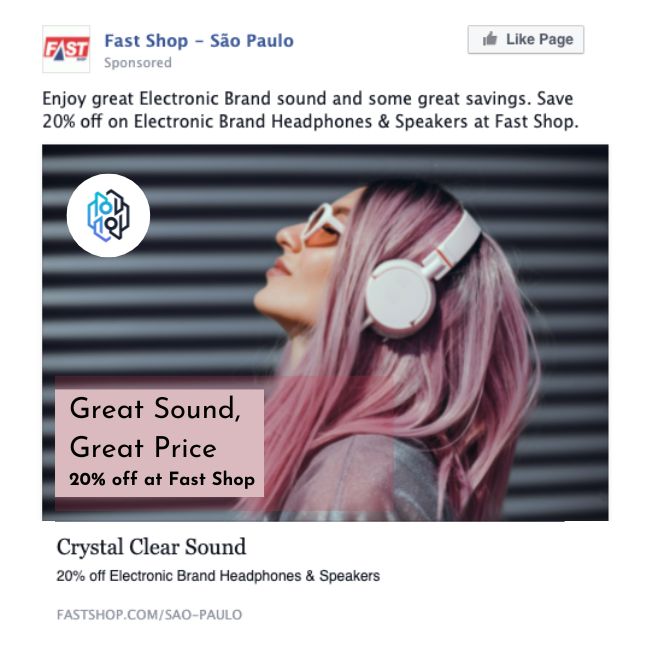Click the circular brand logo in ad image
Image resolution: width=650 pixels, height=650 pixels.
tap(108, 216)
